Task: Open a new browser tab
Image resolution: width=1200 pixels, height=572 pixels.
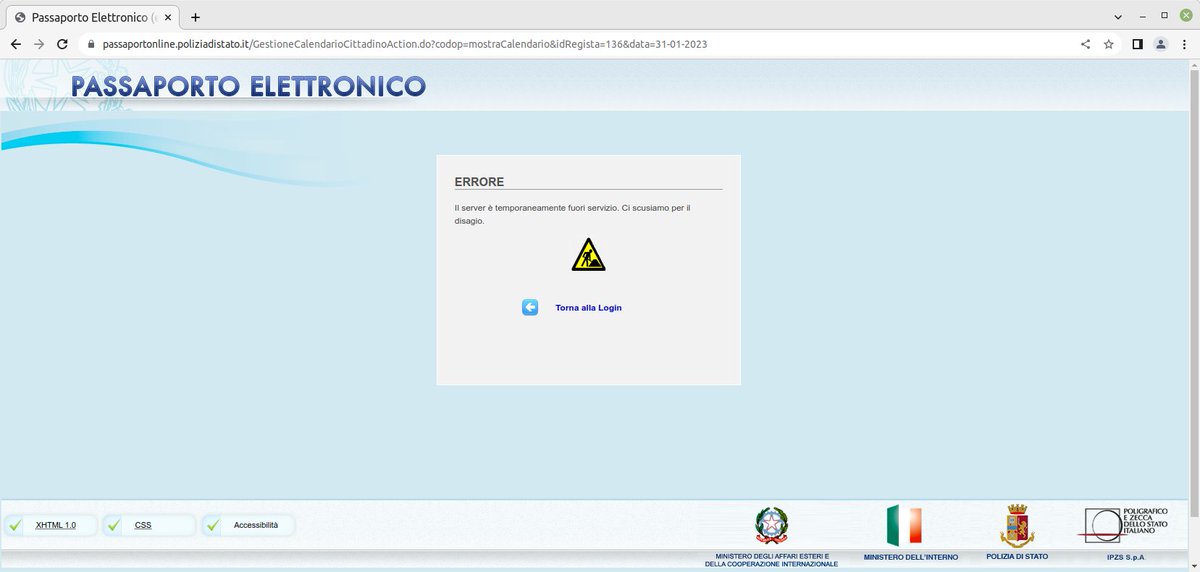Action: [195, 18]
